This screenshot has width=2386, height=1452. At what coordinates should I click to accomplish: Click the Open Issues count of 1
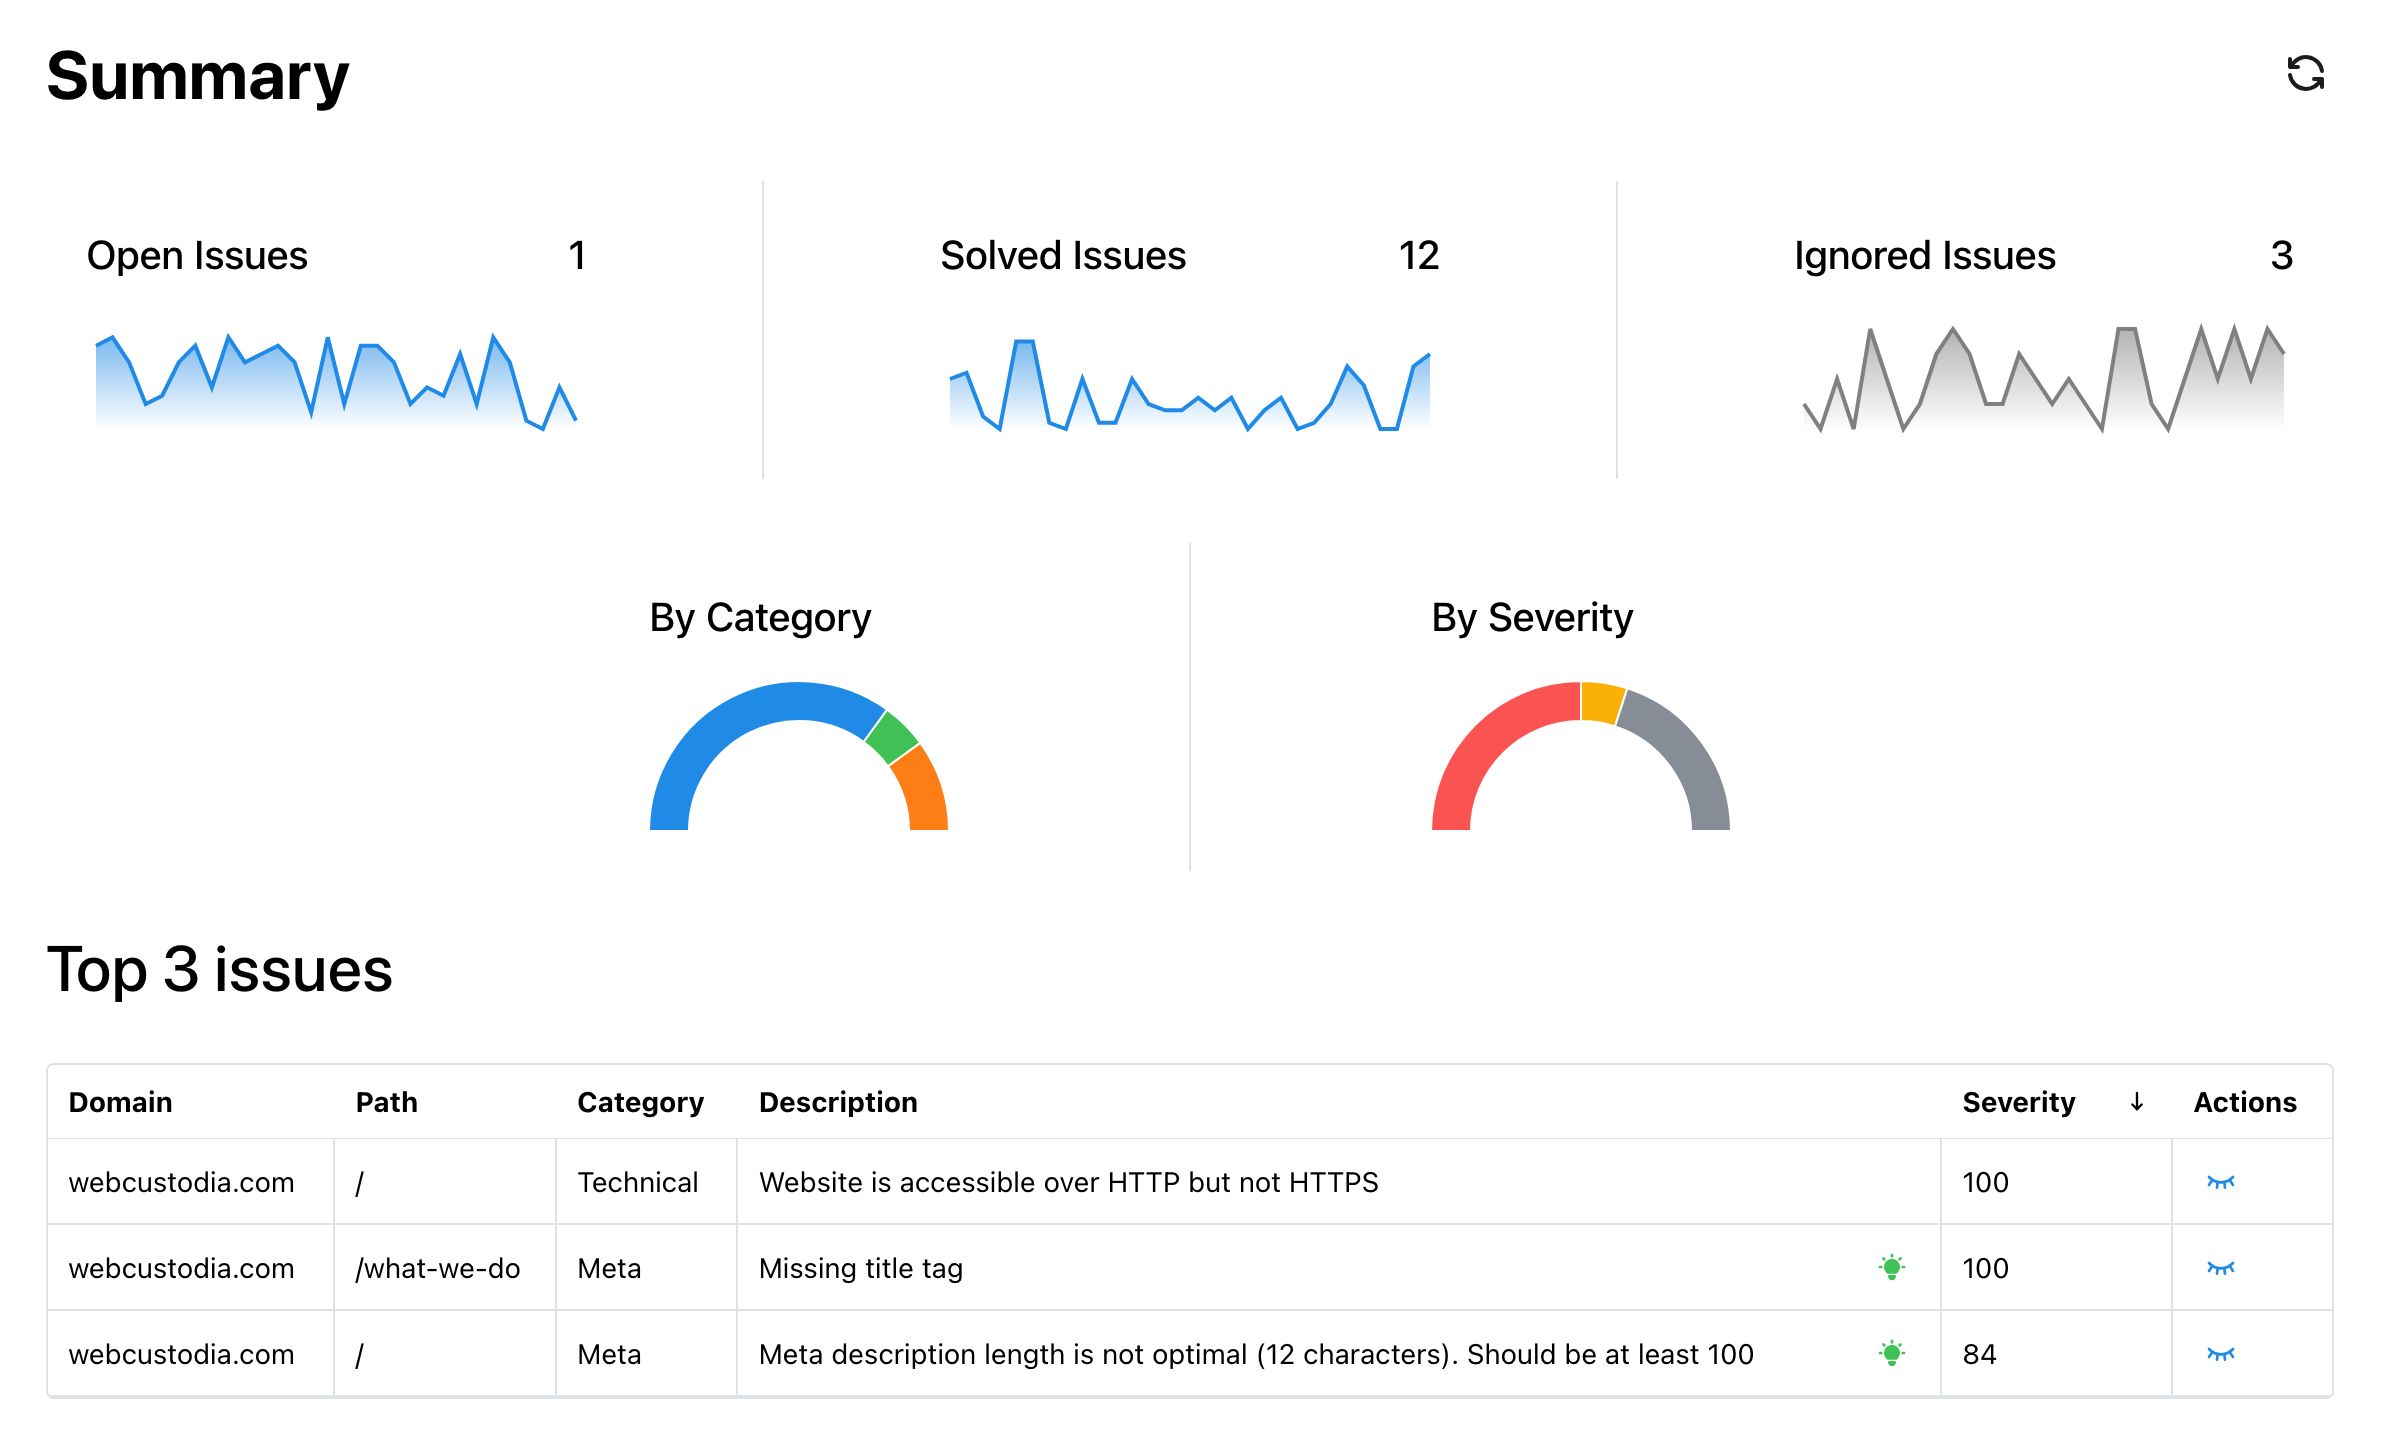578,257
